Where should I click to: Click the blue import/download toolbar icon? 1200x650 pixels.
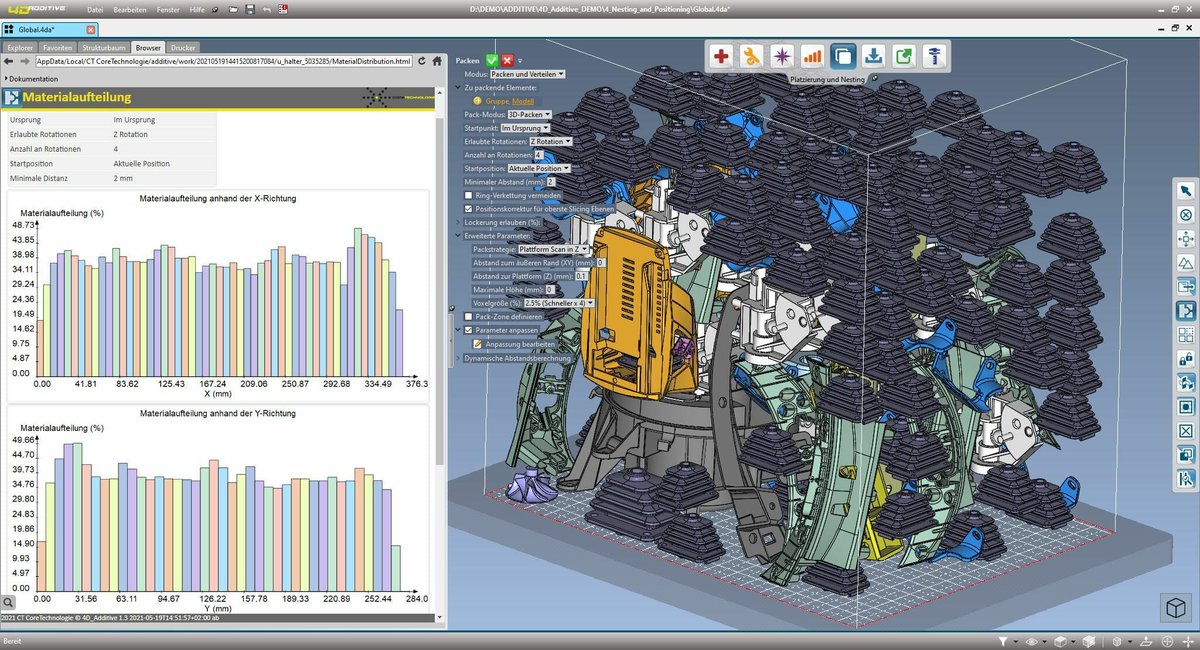tap(873, 56)
